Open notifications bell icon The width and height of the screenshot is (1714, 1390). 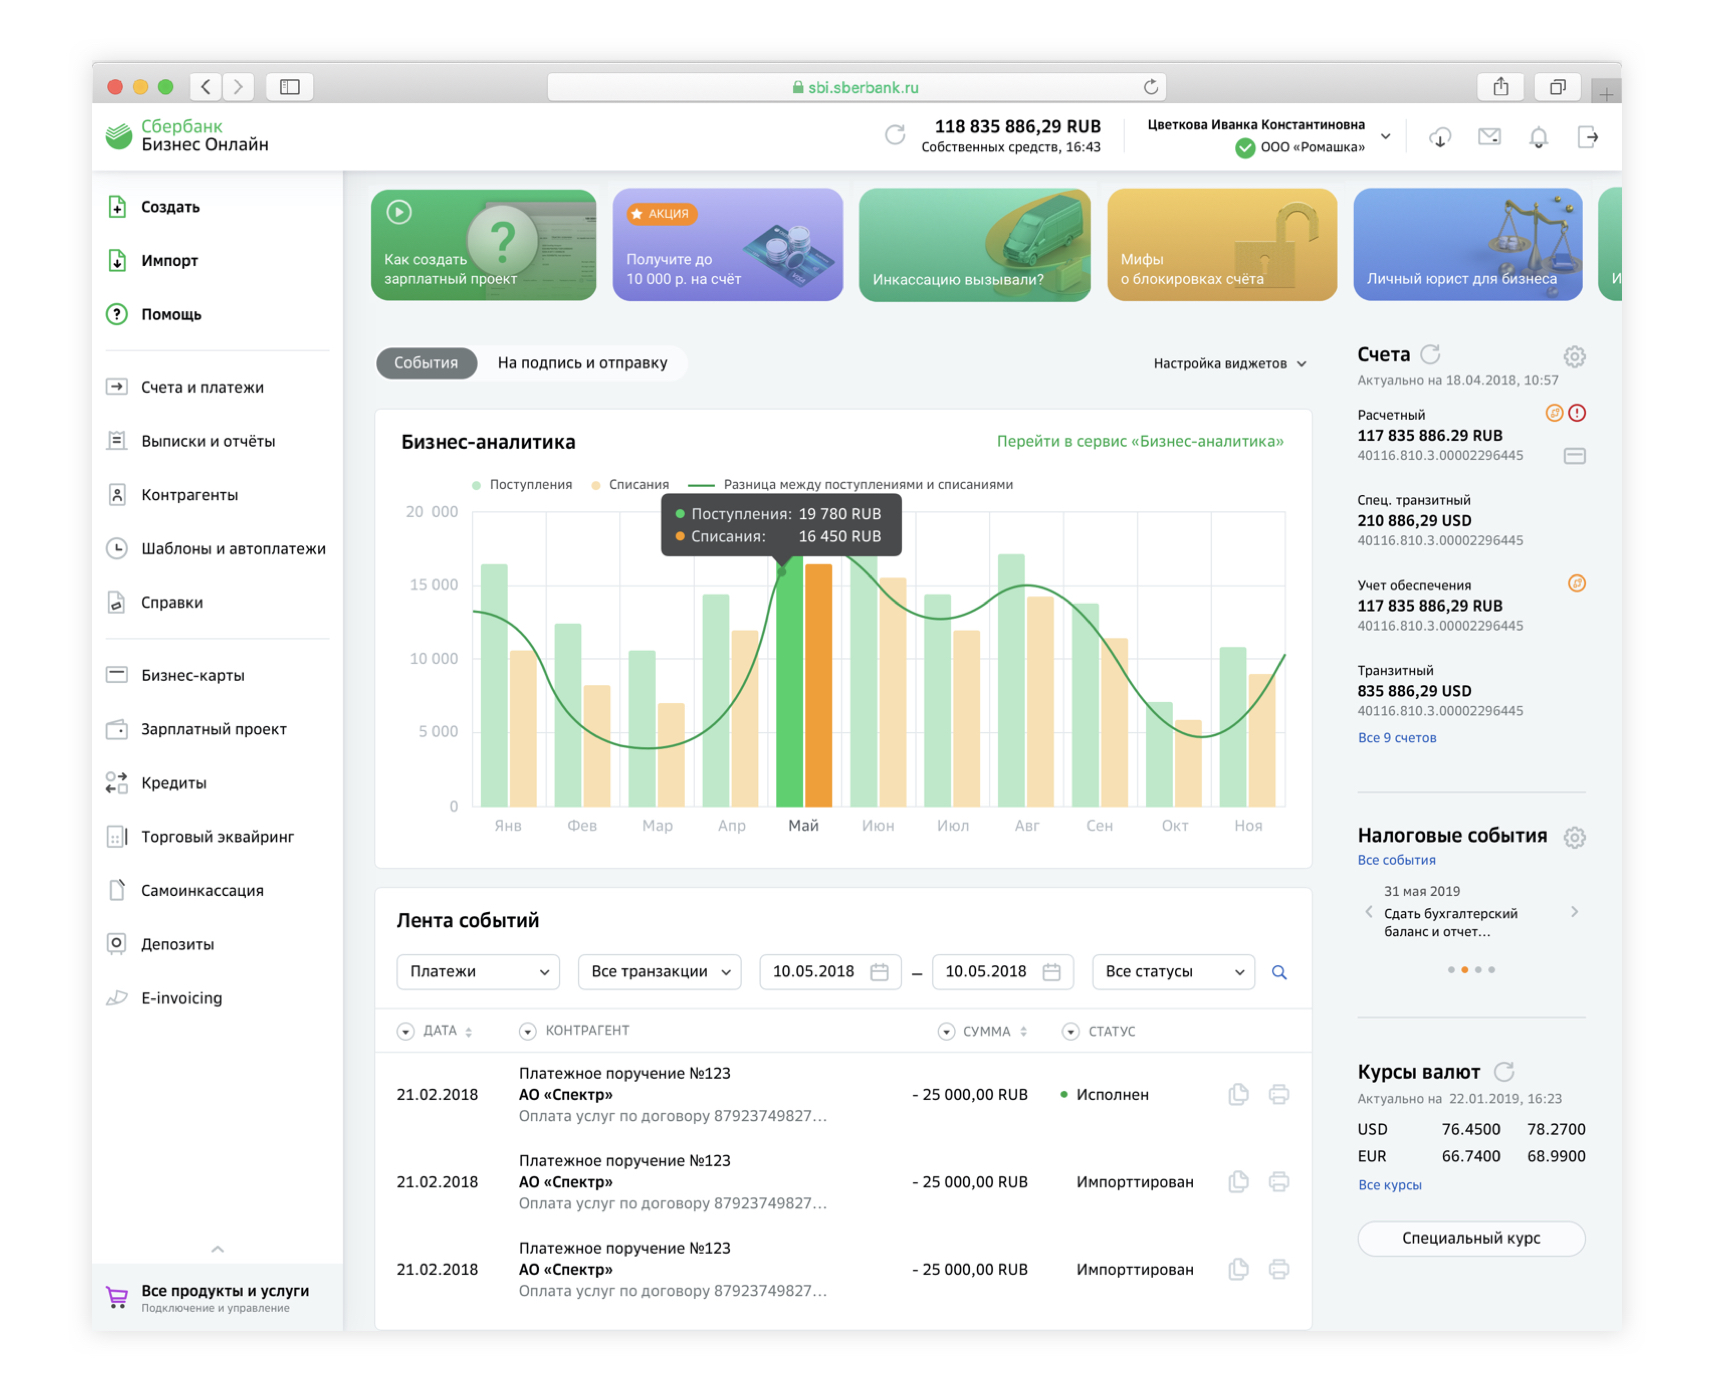click(1539, 137)
